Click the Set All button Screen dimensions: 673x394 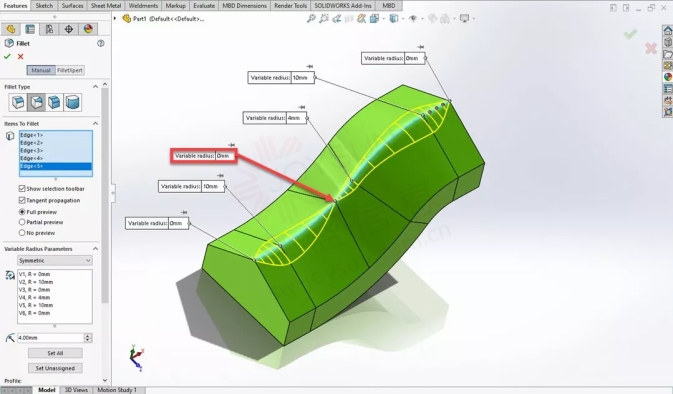tap(55, 353)
